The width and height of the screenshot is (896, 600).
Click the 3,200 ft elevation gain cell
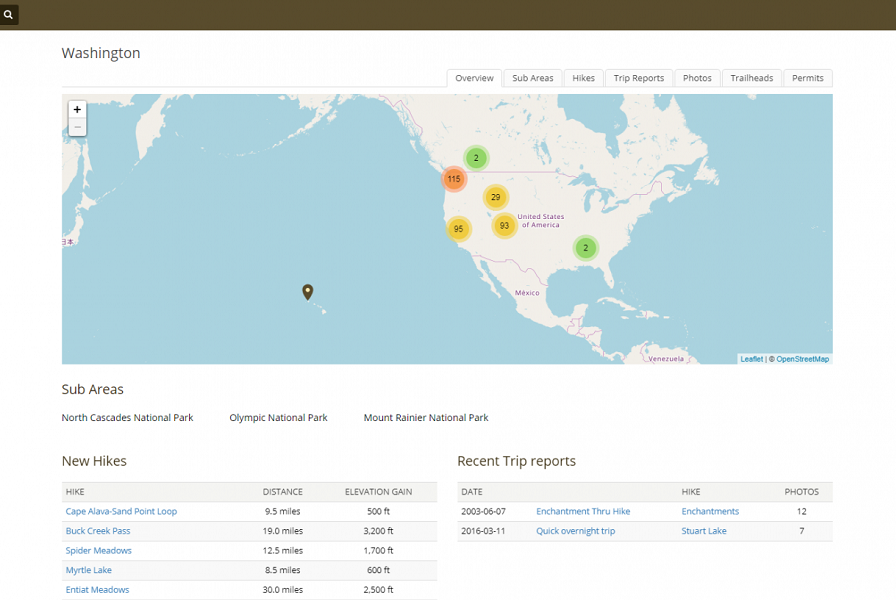[x=378, y=531]
